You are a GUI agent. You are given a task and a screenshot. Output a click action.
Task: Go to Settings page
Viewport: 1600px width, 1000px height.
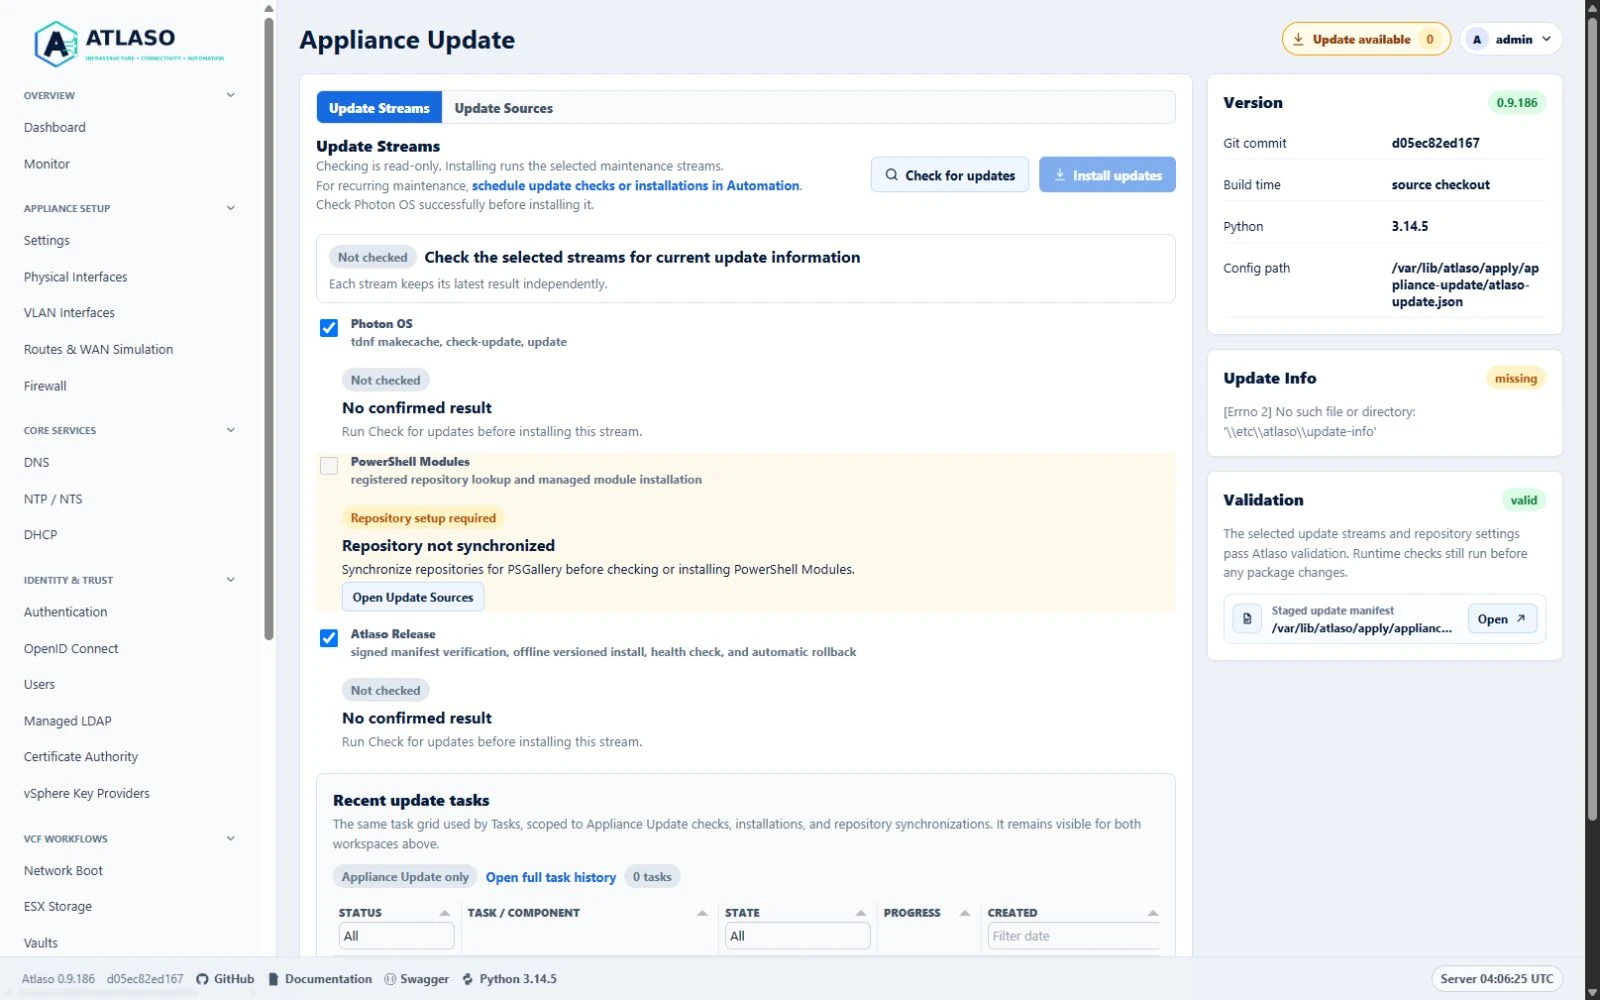[x=47, y=241]
